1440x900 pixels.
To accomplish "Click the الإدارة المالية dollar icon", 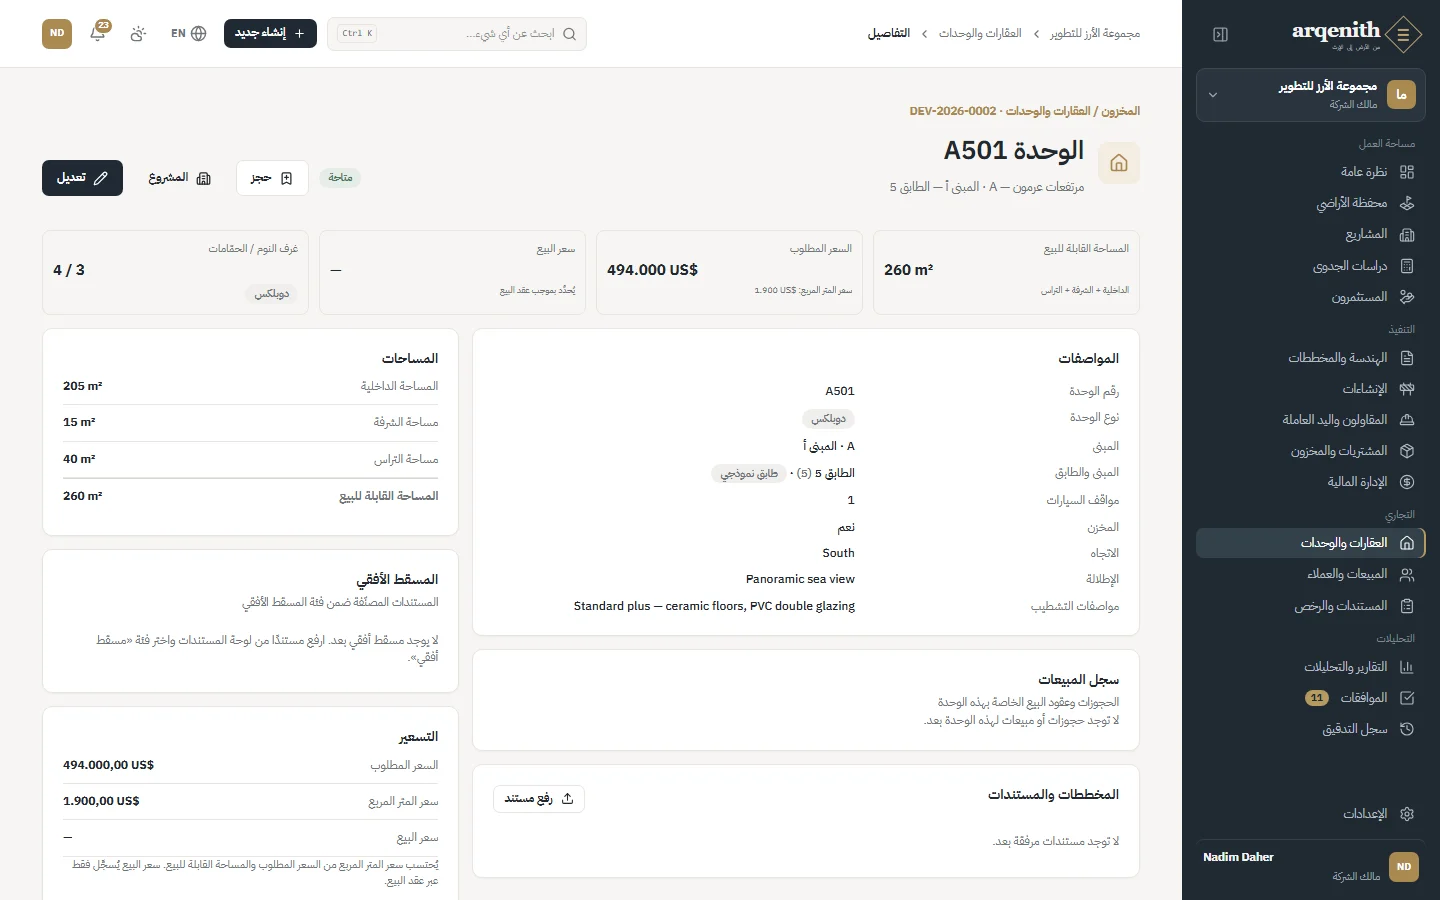I will [1407, 482].
